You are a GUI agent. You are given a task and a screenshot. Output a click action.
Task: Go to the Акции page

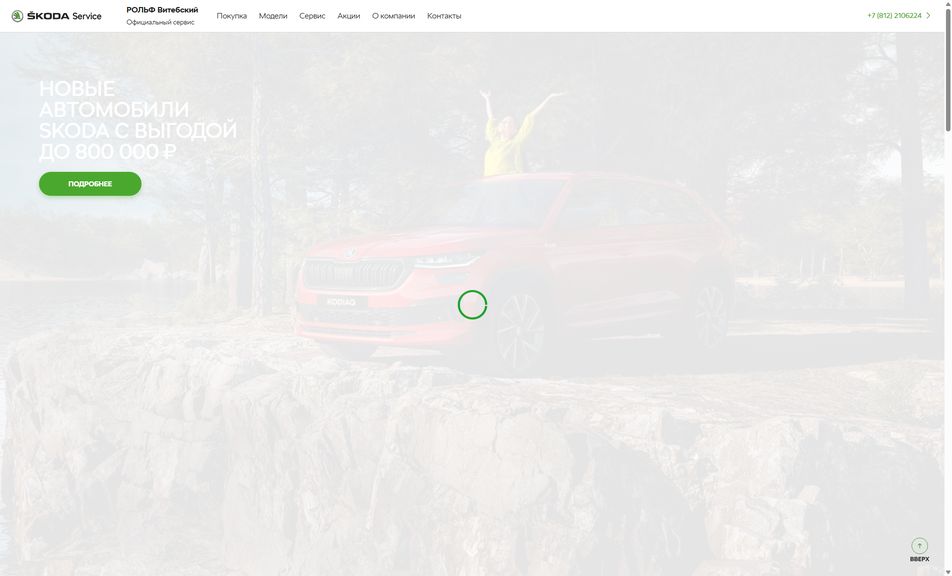point(348,16)
